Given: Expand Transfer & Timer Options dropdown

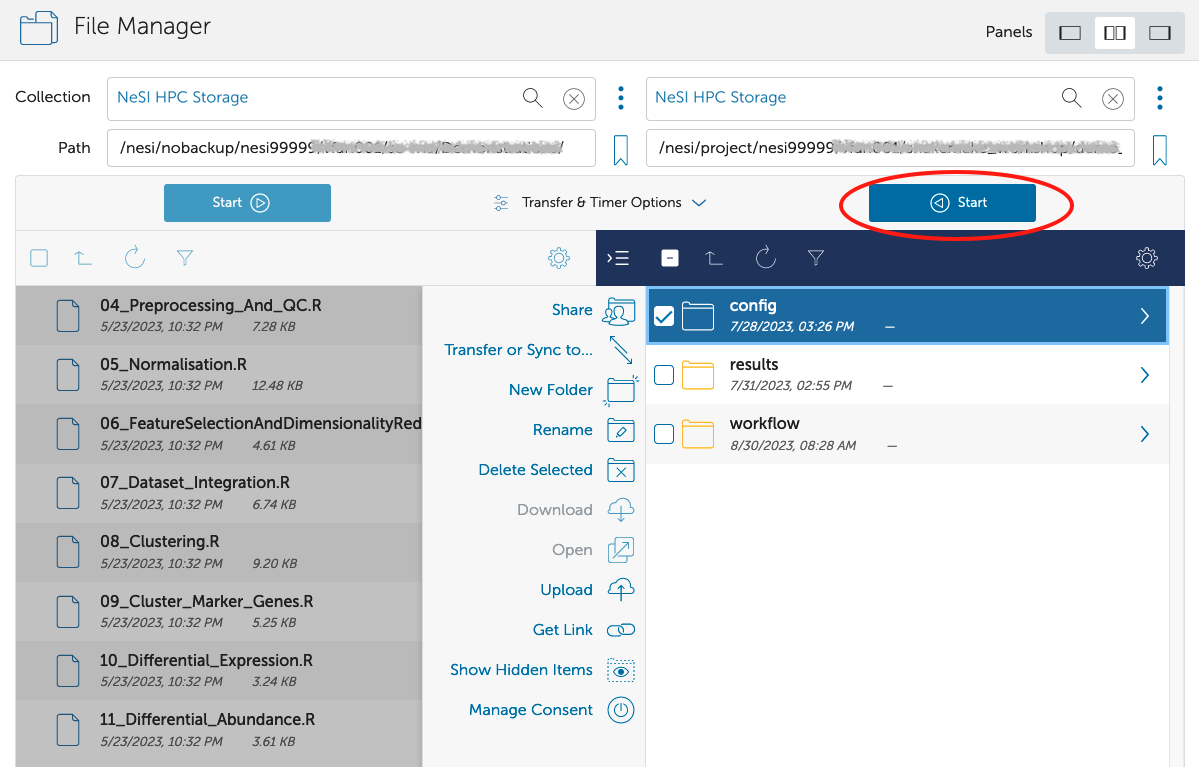Looking at the screenshot, I should 600,203.
